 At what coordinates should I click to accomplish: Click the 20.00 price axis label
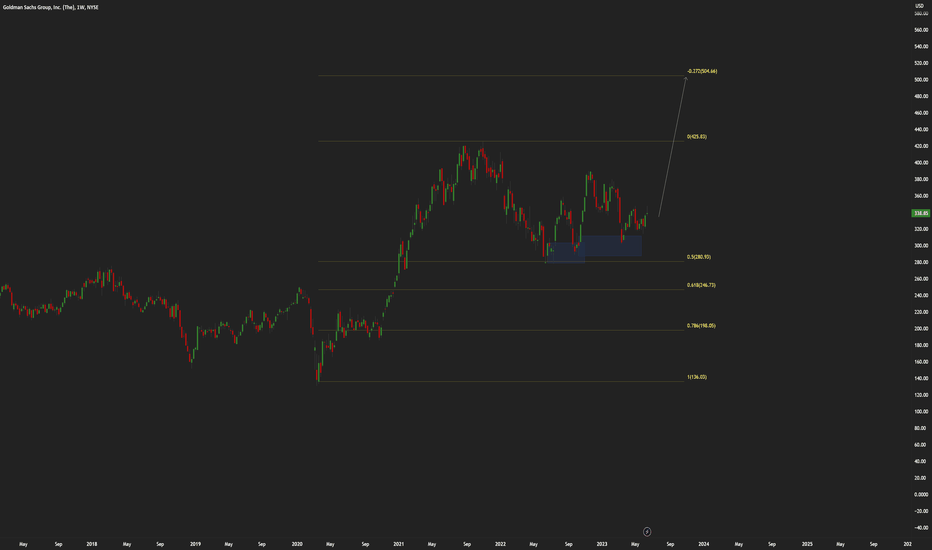click(922, 478)
